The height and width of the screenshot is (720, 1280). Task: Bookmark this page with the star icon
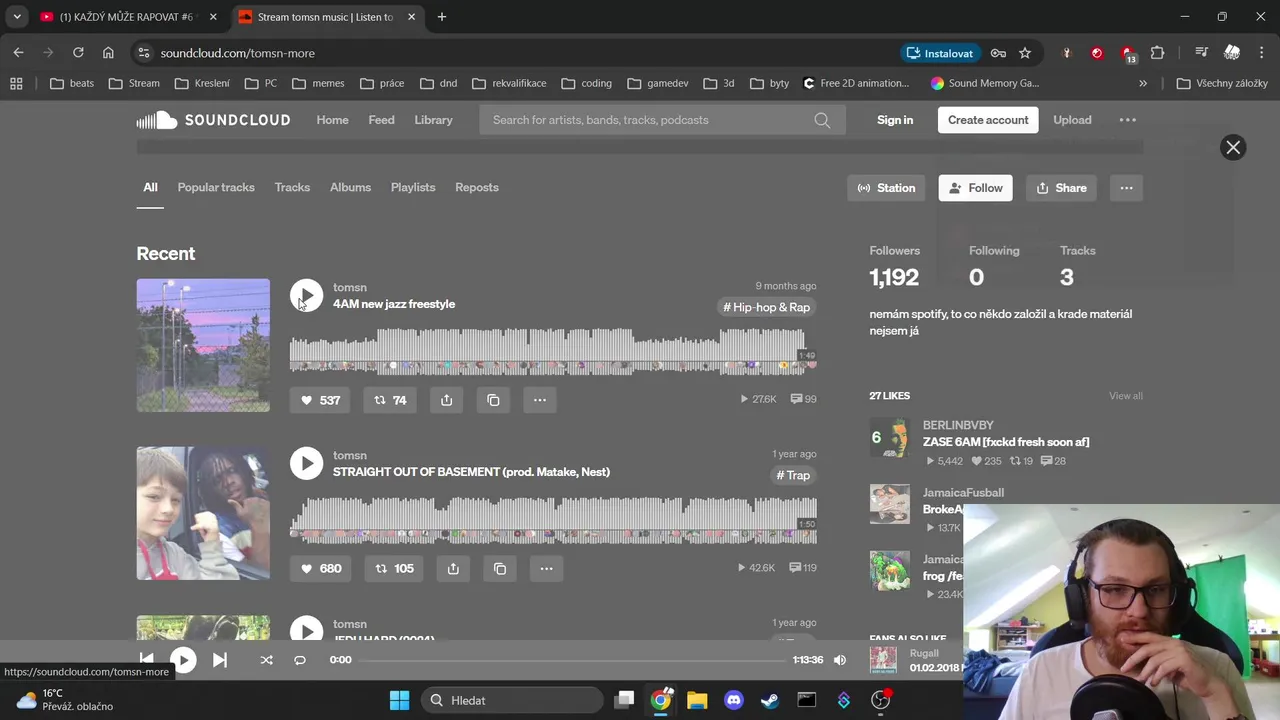point(1025,53)
